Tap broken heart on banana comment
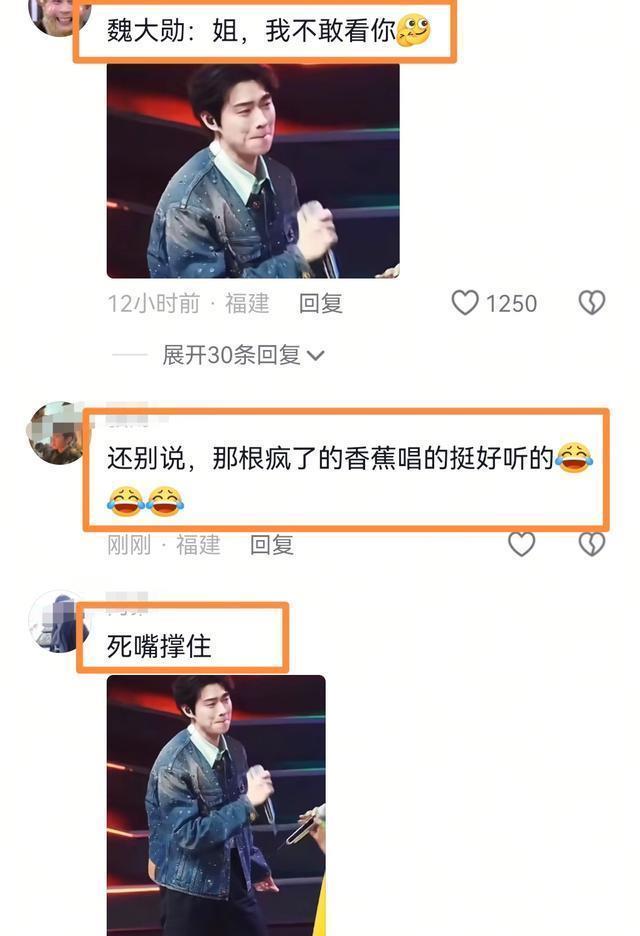Viewport: 640px width, 936px height. tap(592, 544)
